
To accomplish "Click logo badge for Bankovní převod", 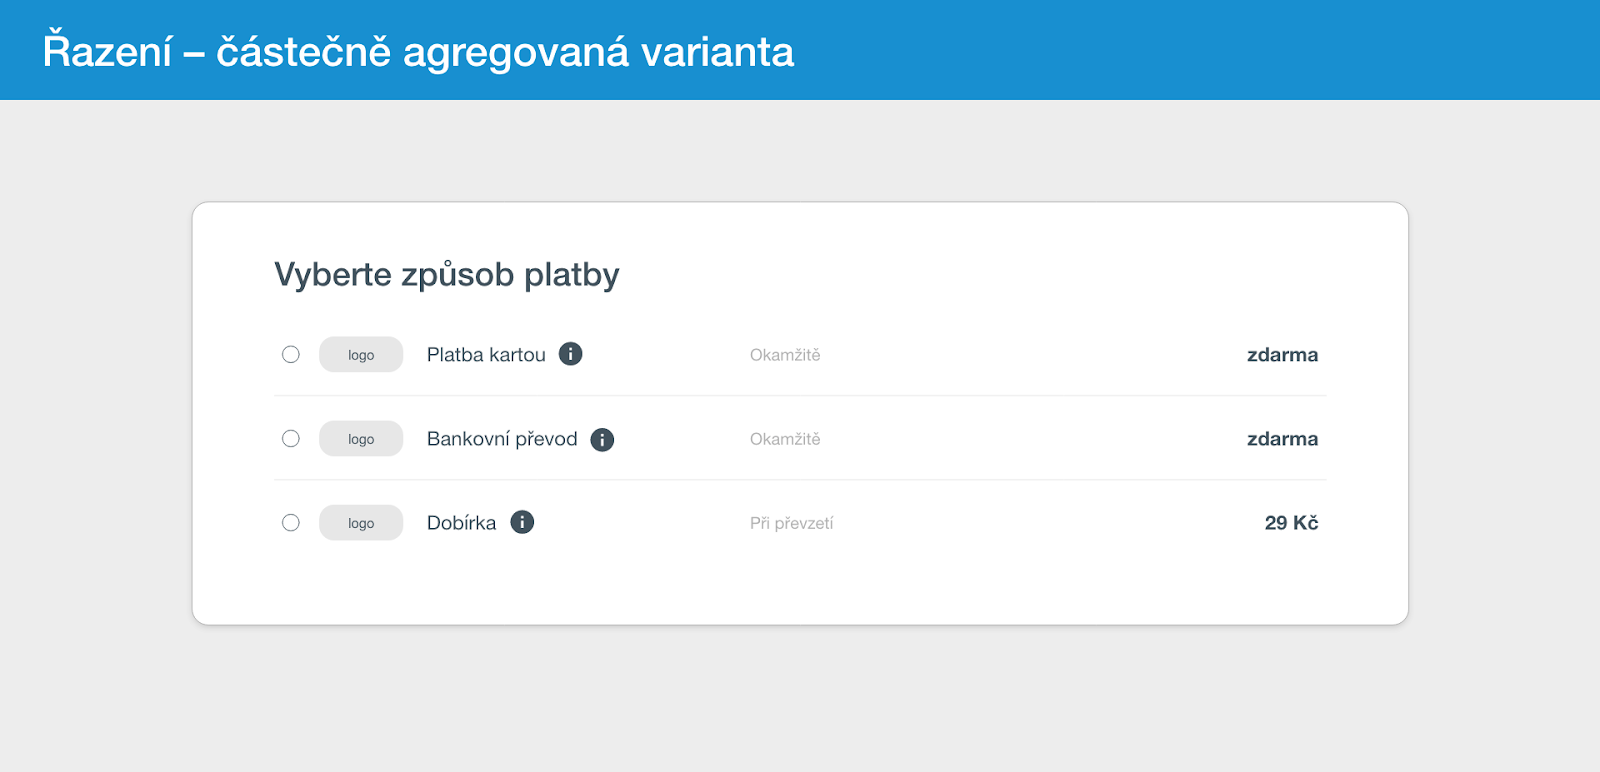I will click(x=361, y=438).
